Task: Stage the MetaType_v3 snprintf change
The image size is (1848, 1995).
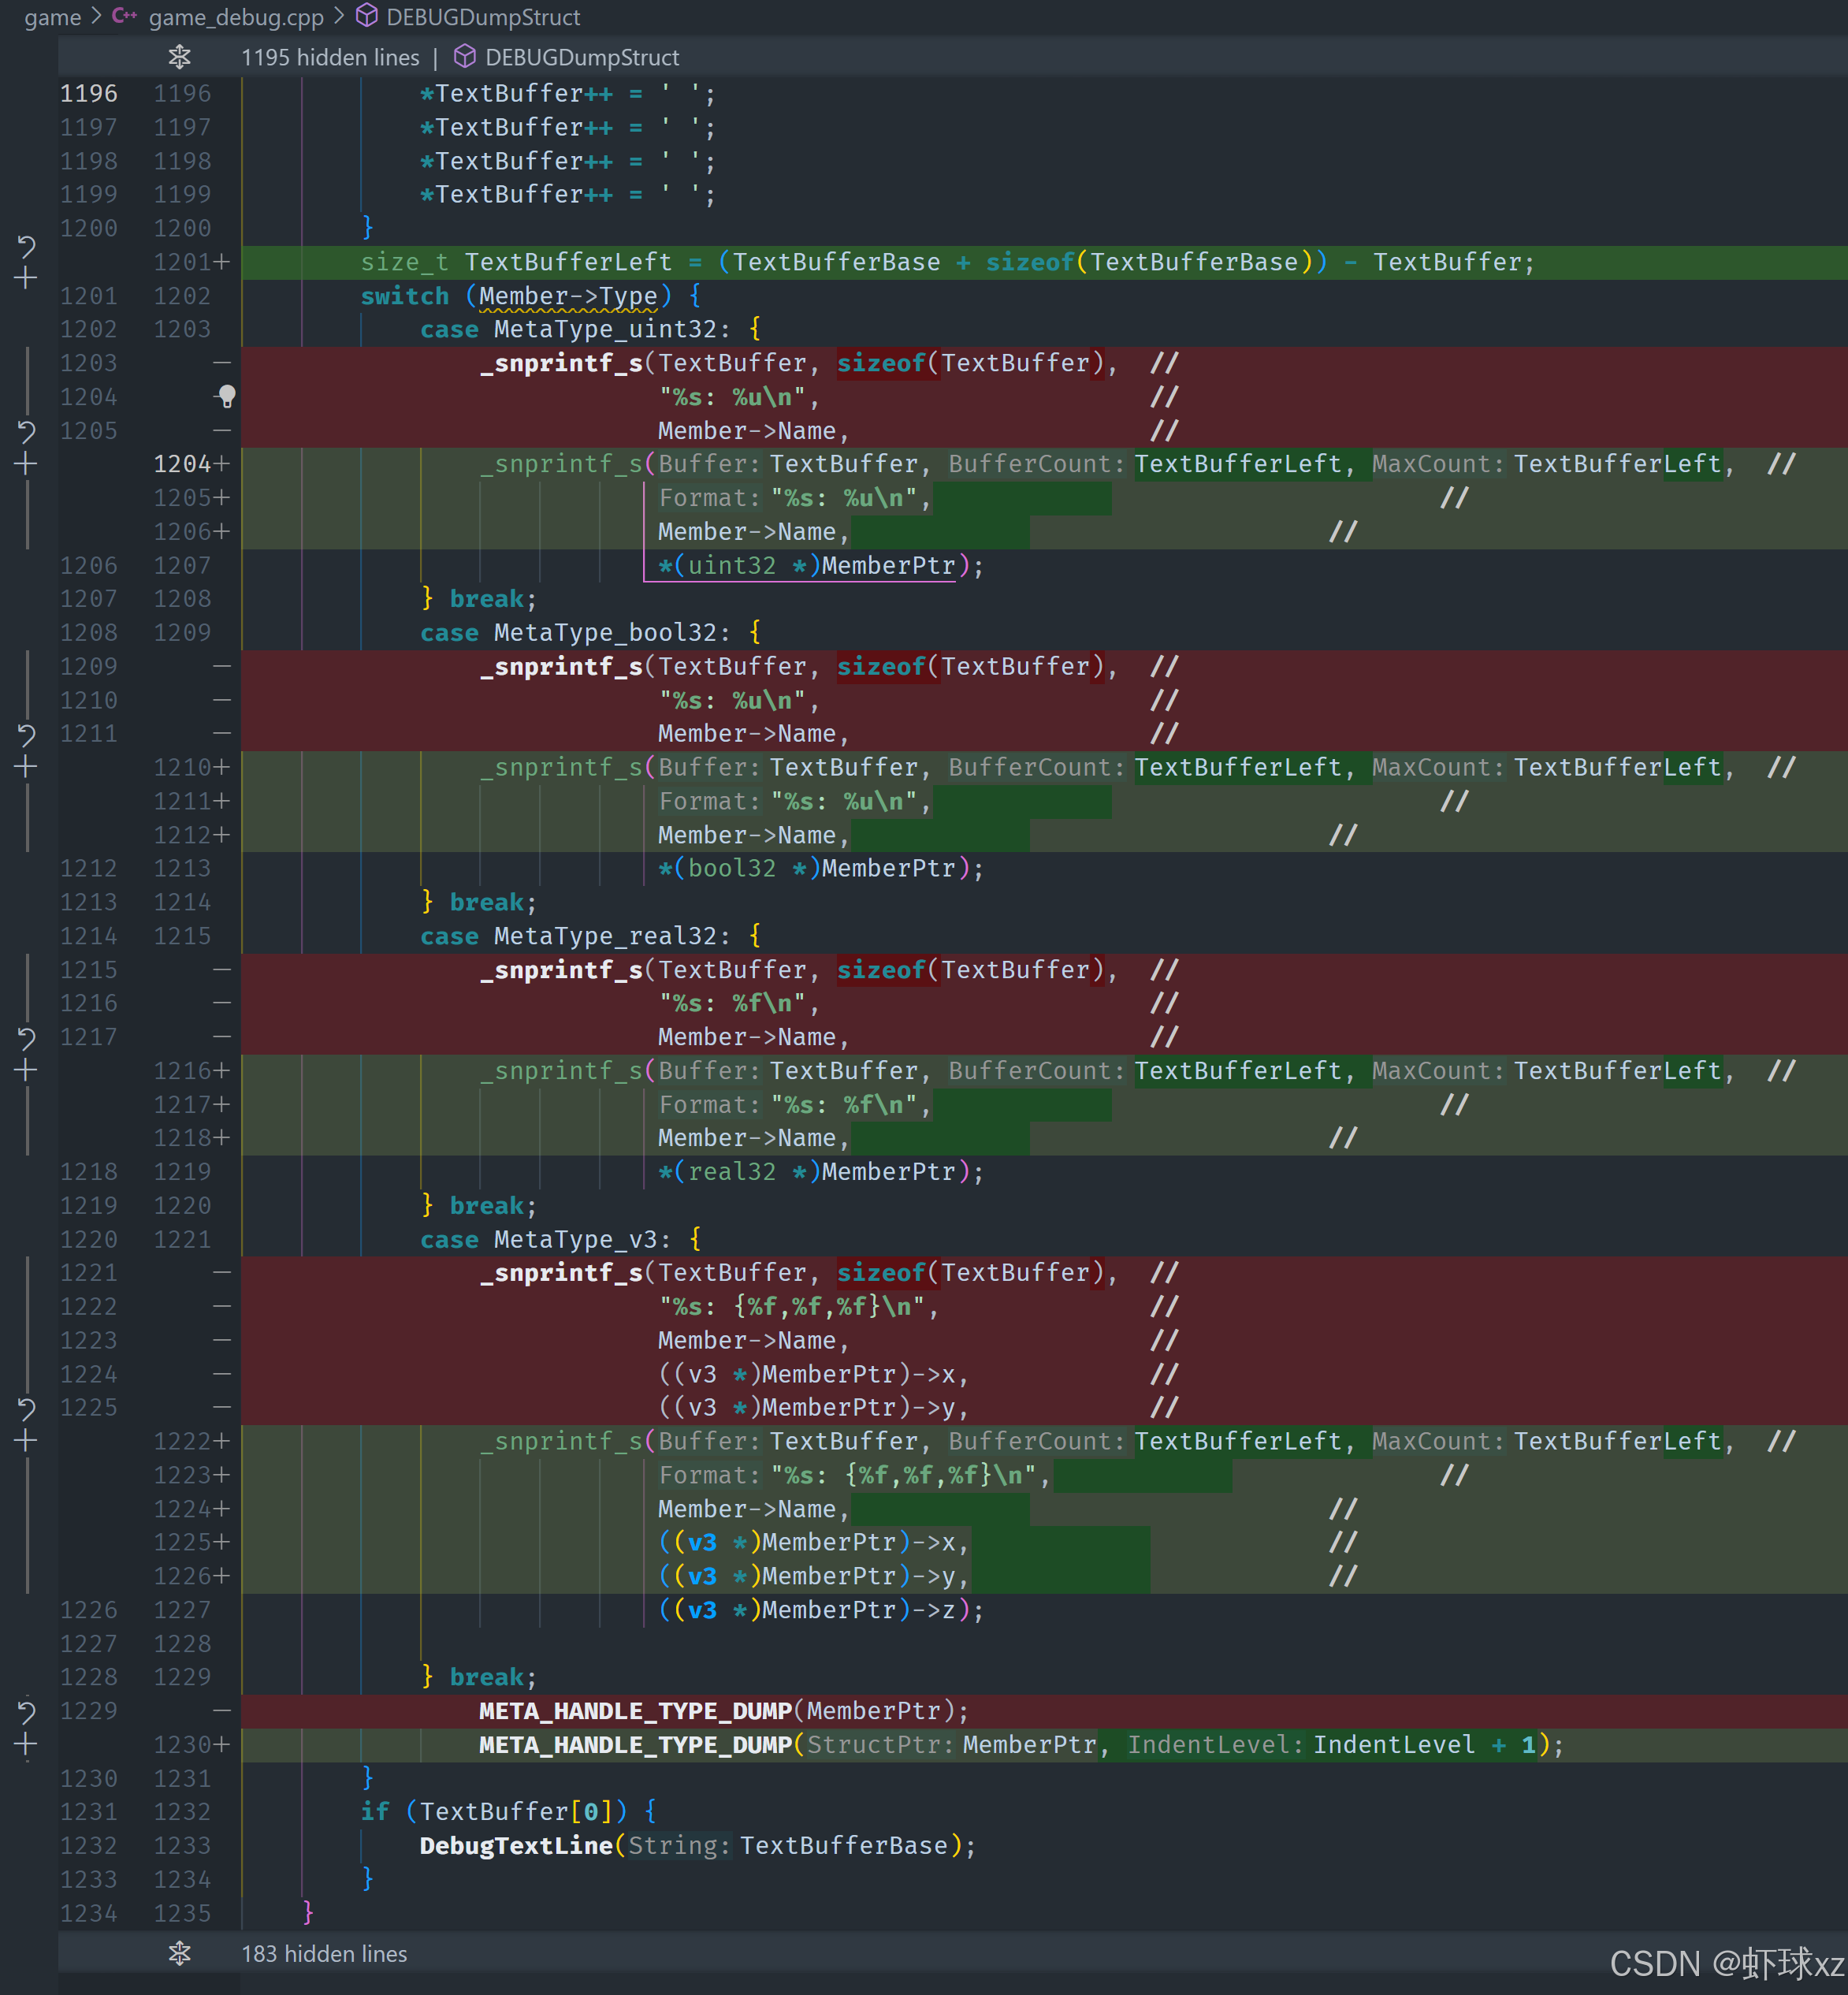Action: tap(27, 1441)
